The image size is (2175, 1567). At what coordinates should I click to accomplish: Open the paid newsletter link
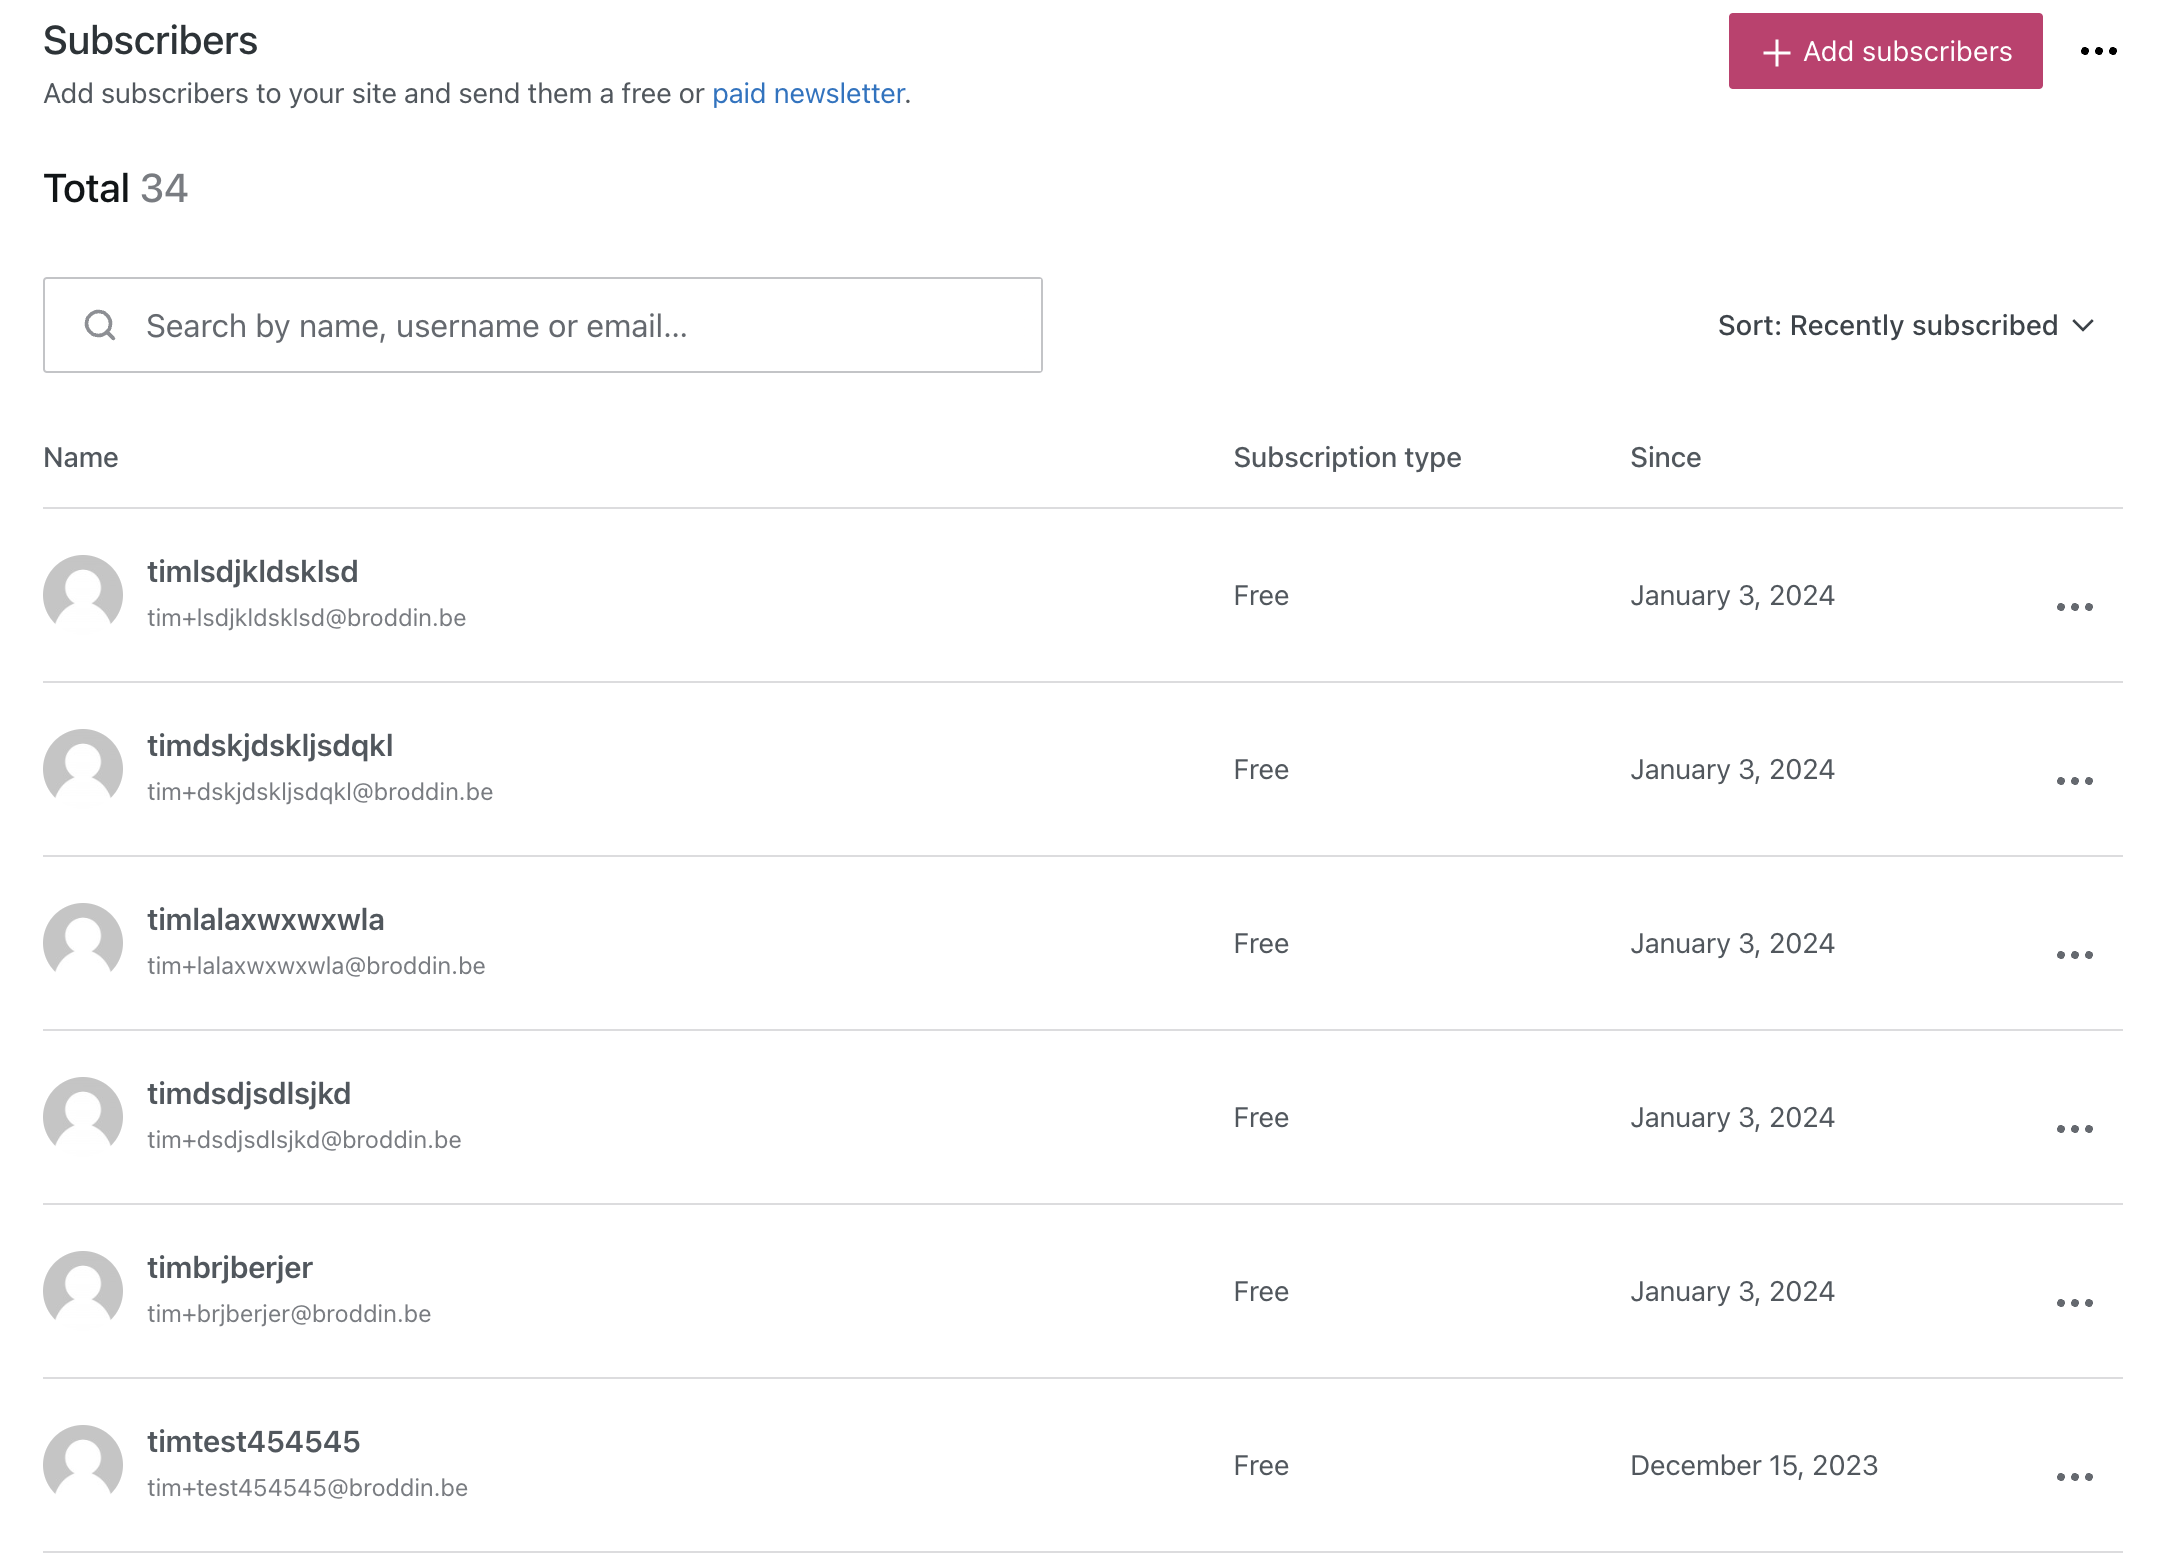click(809, 91)
